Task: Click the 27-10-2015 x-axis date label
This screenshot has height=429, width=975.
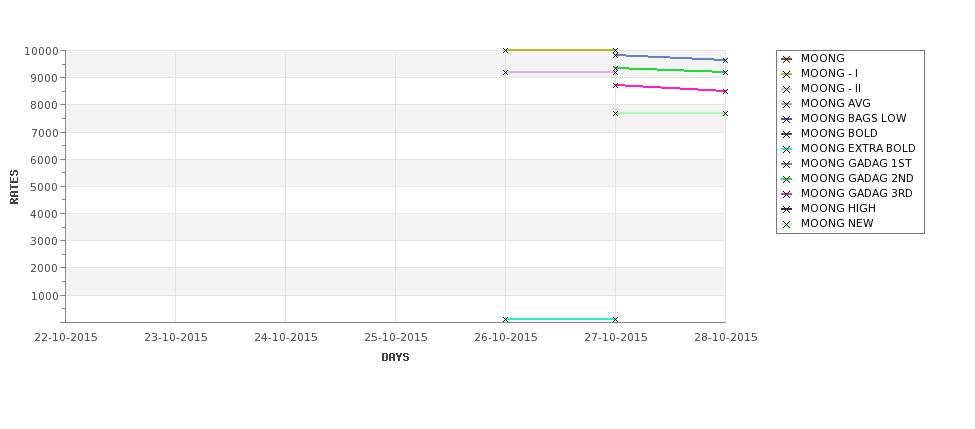Action: pyautogui.click(x=616, y=338)
